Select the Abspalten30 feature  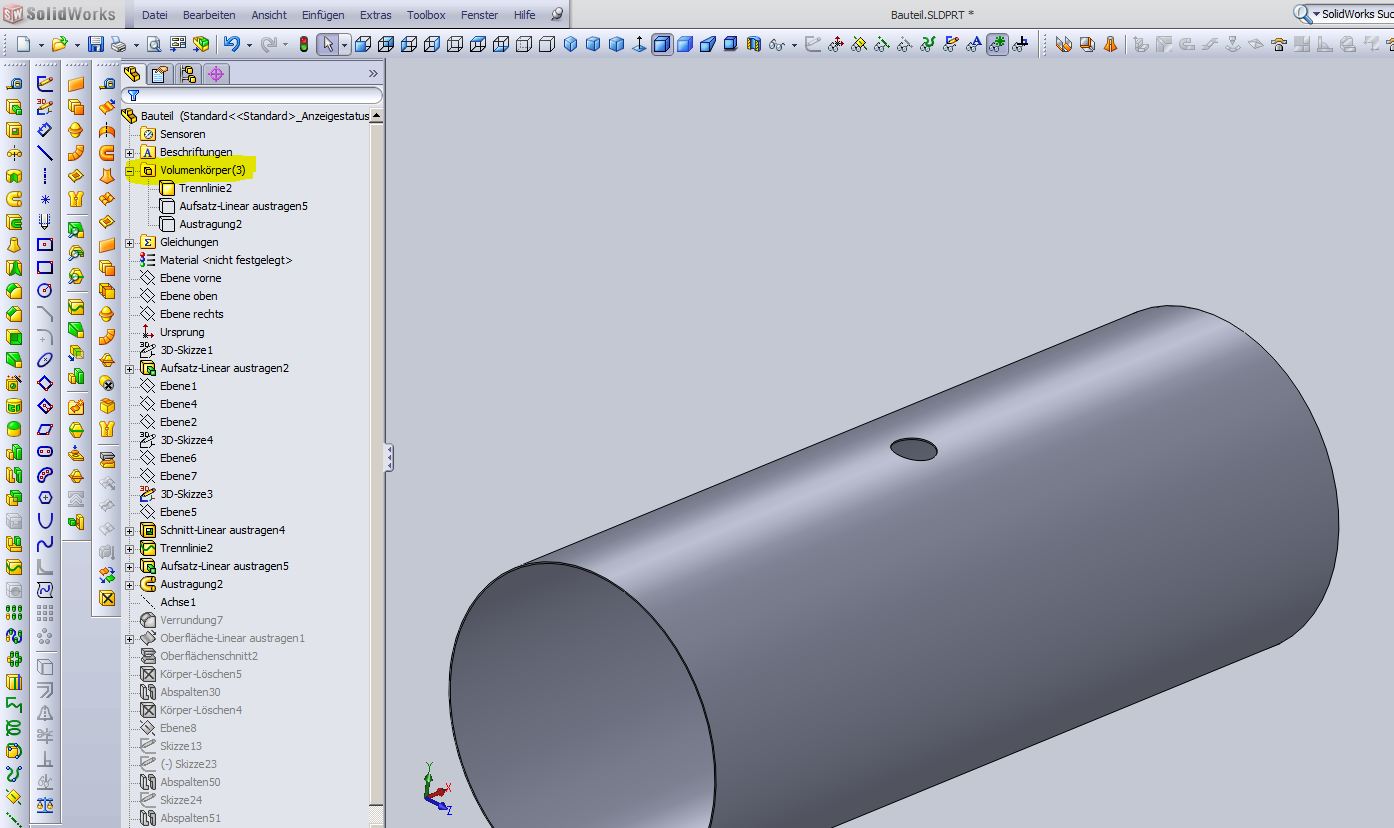point(190,692)
